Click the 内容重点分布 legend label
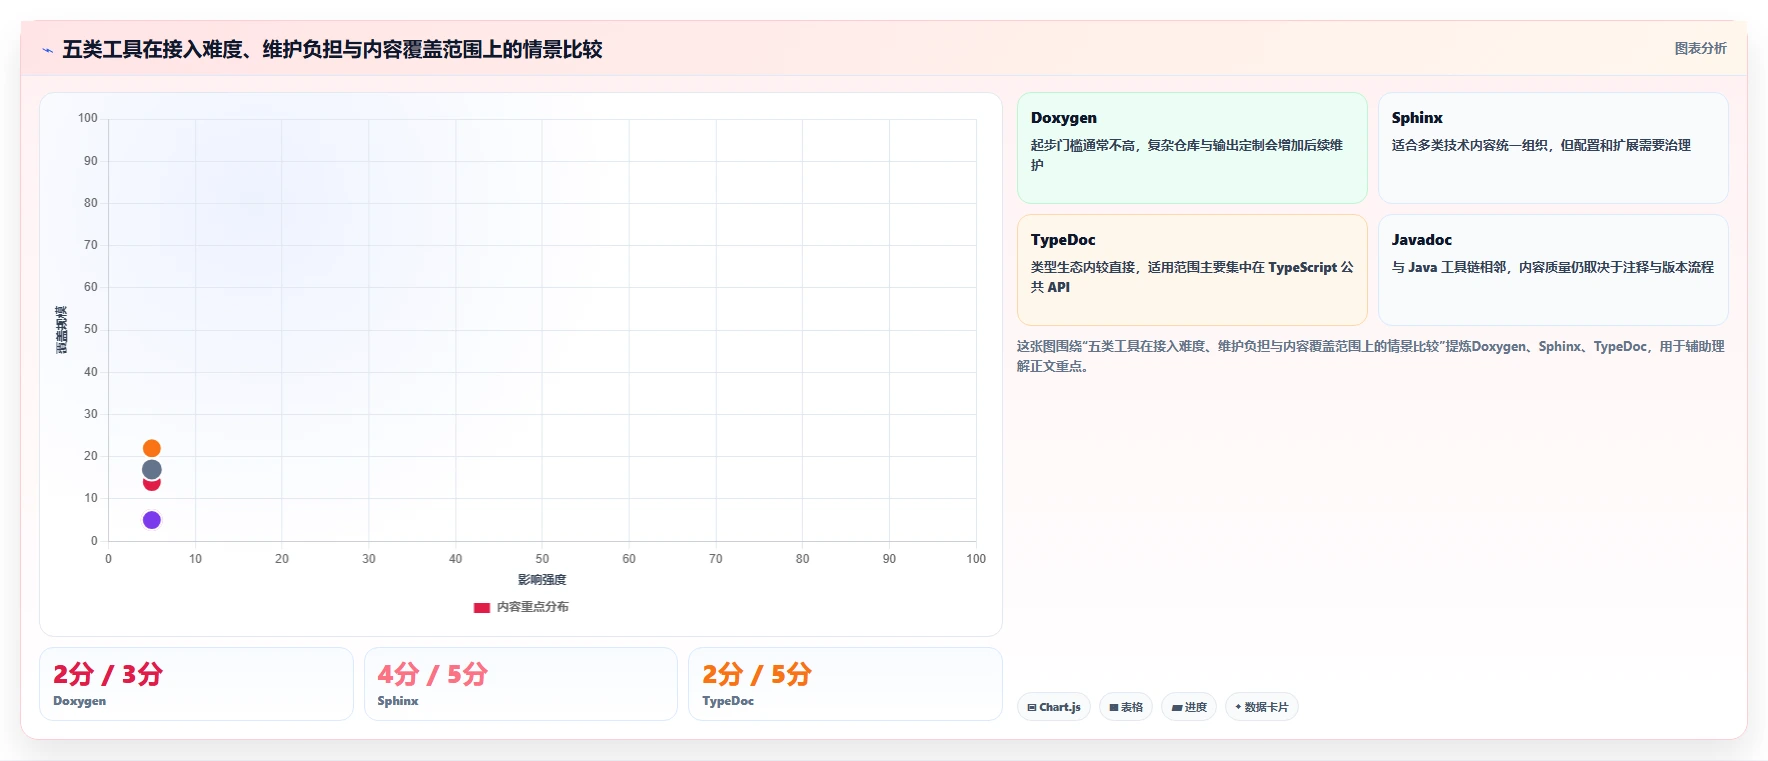Image resolution: width=1768 pixels, height=761 pixels. point(533,607)
